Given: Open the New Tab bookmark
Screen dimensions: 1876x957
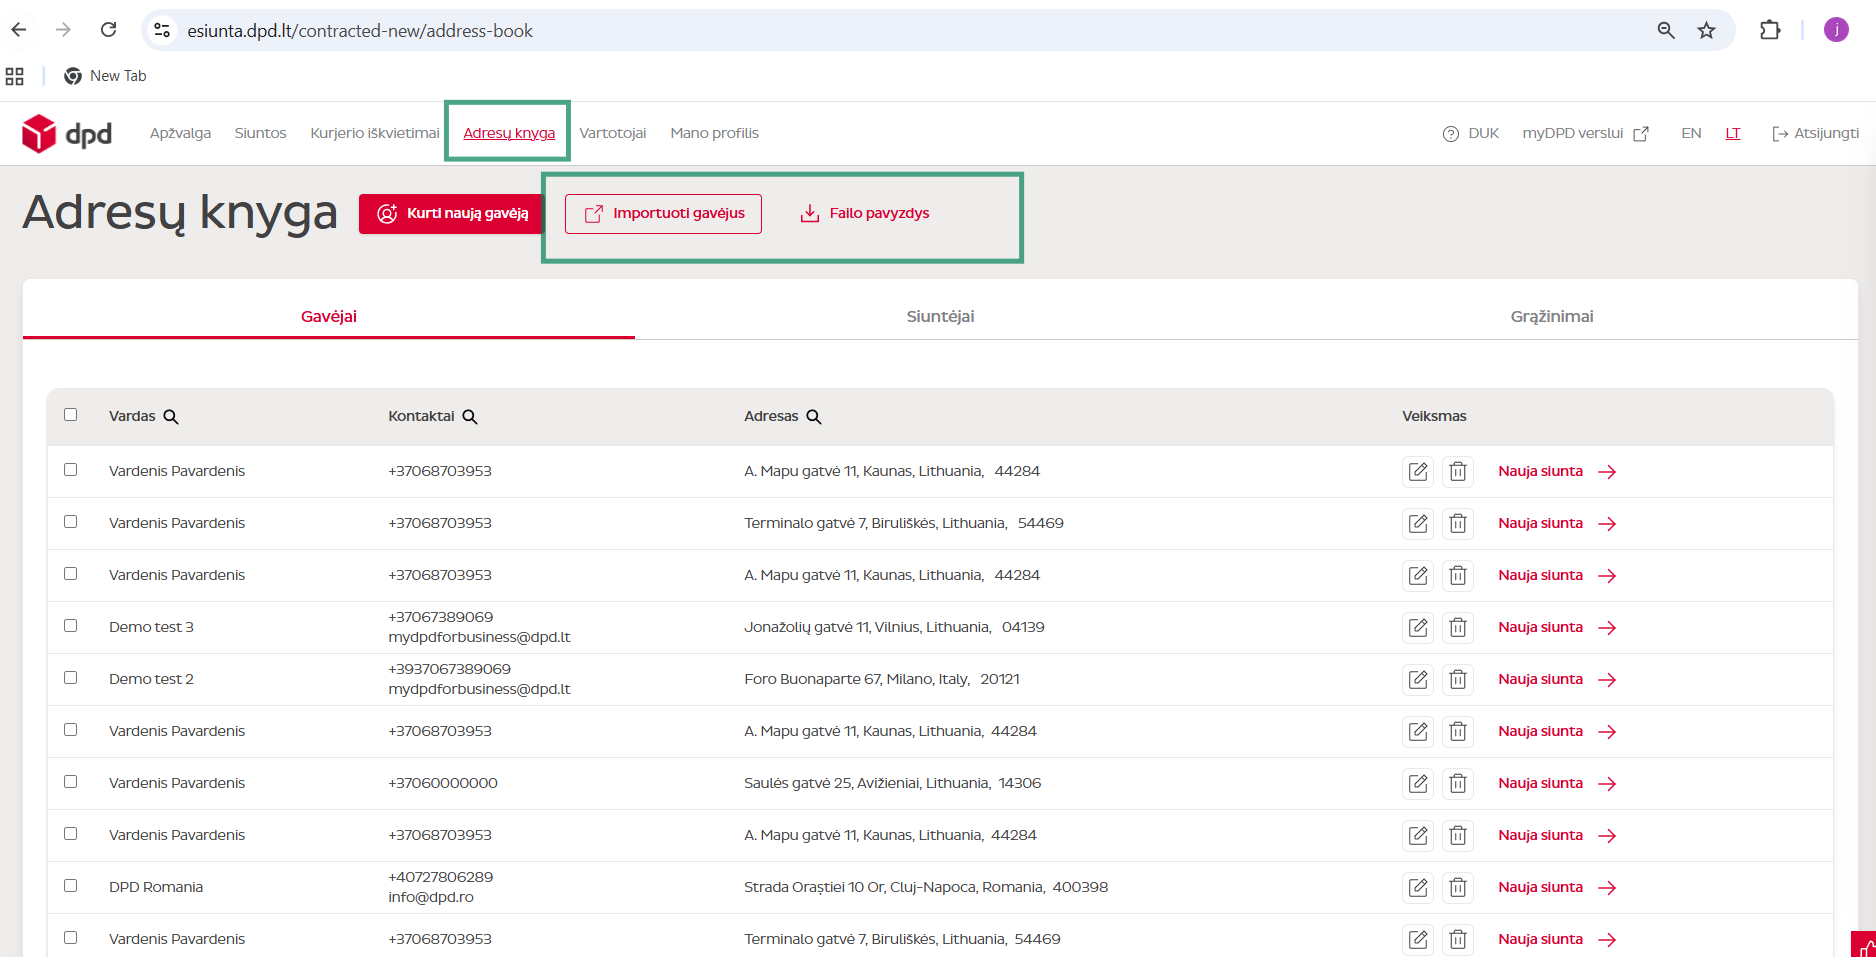Looking at the screenshot, I should coord(105,76).
